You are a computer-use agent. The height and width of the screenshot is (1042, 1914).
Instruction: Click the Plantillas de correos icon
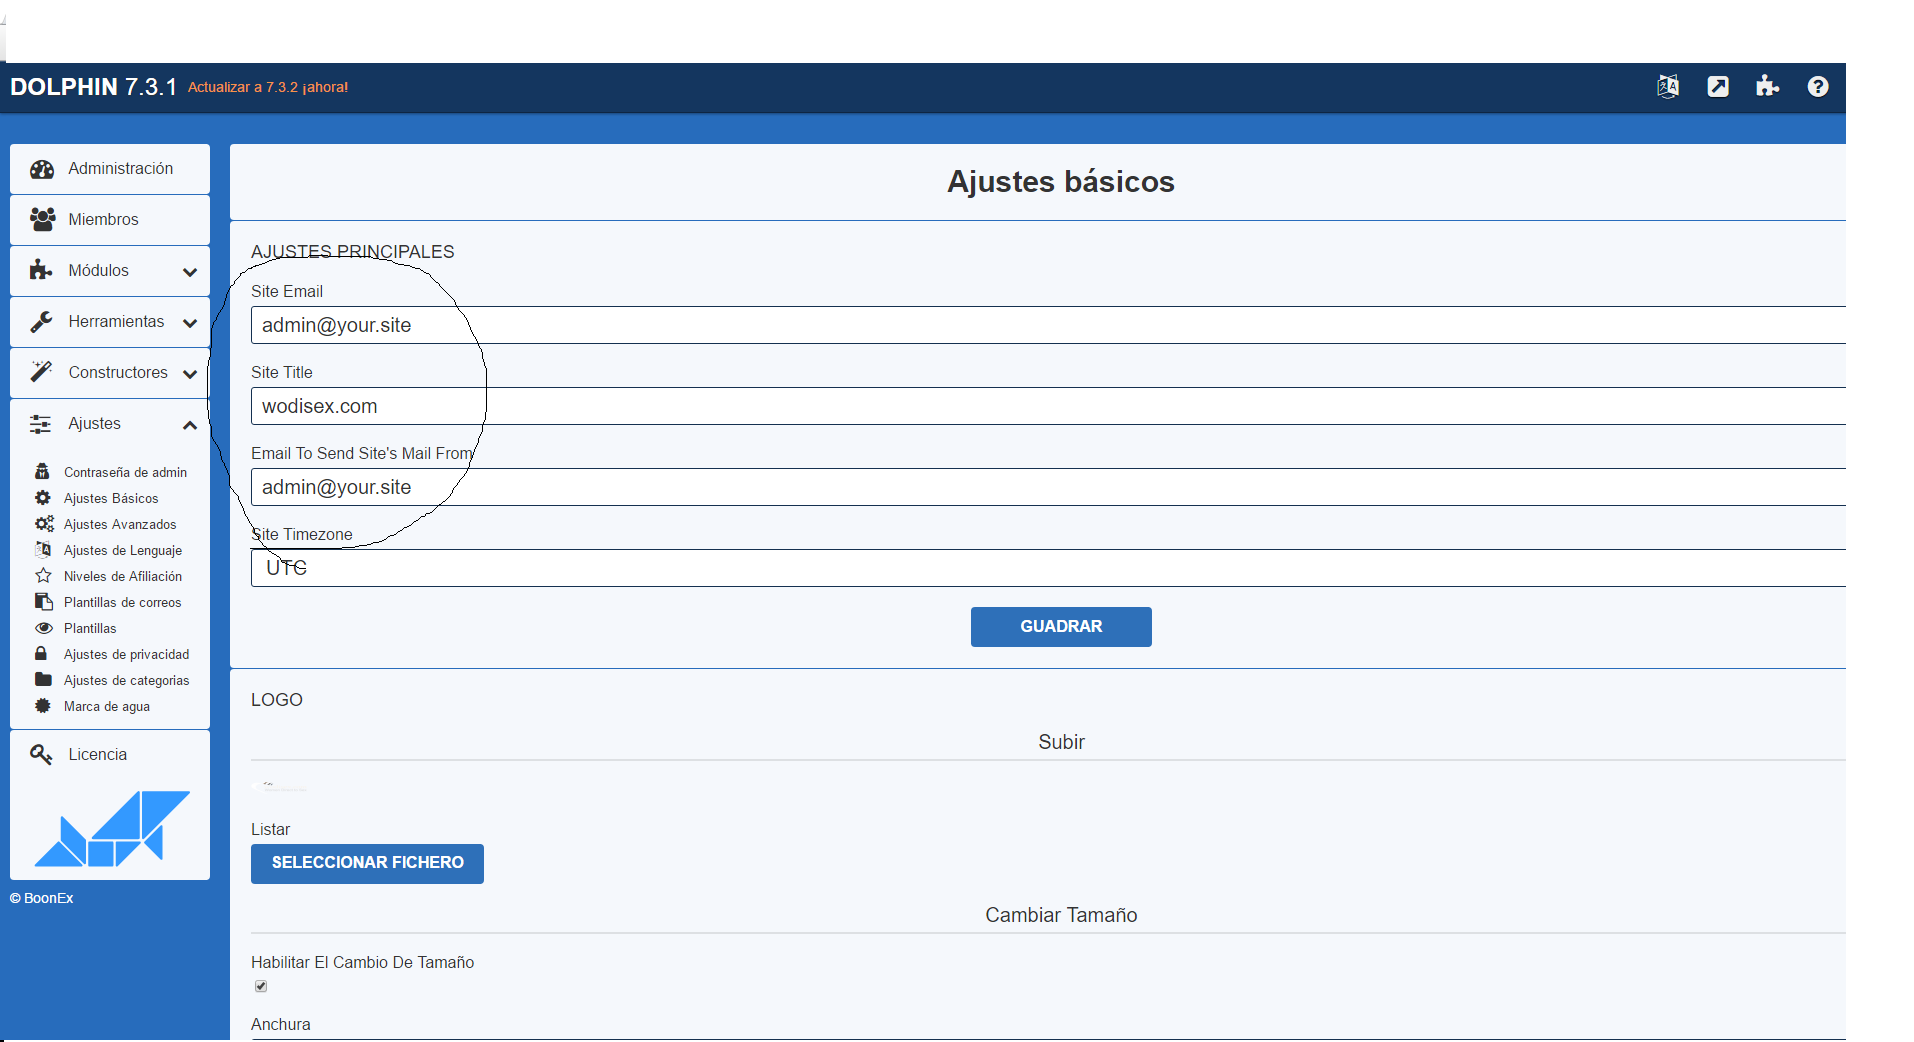coord(43,601)
